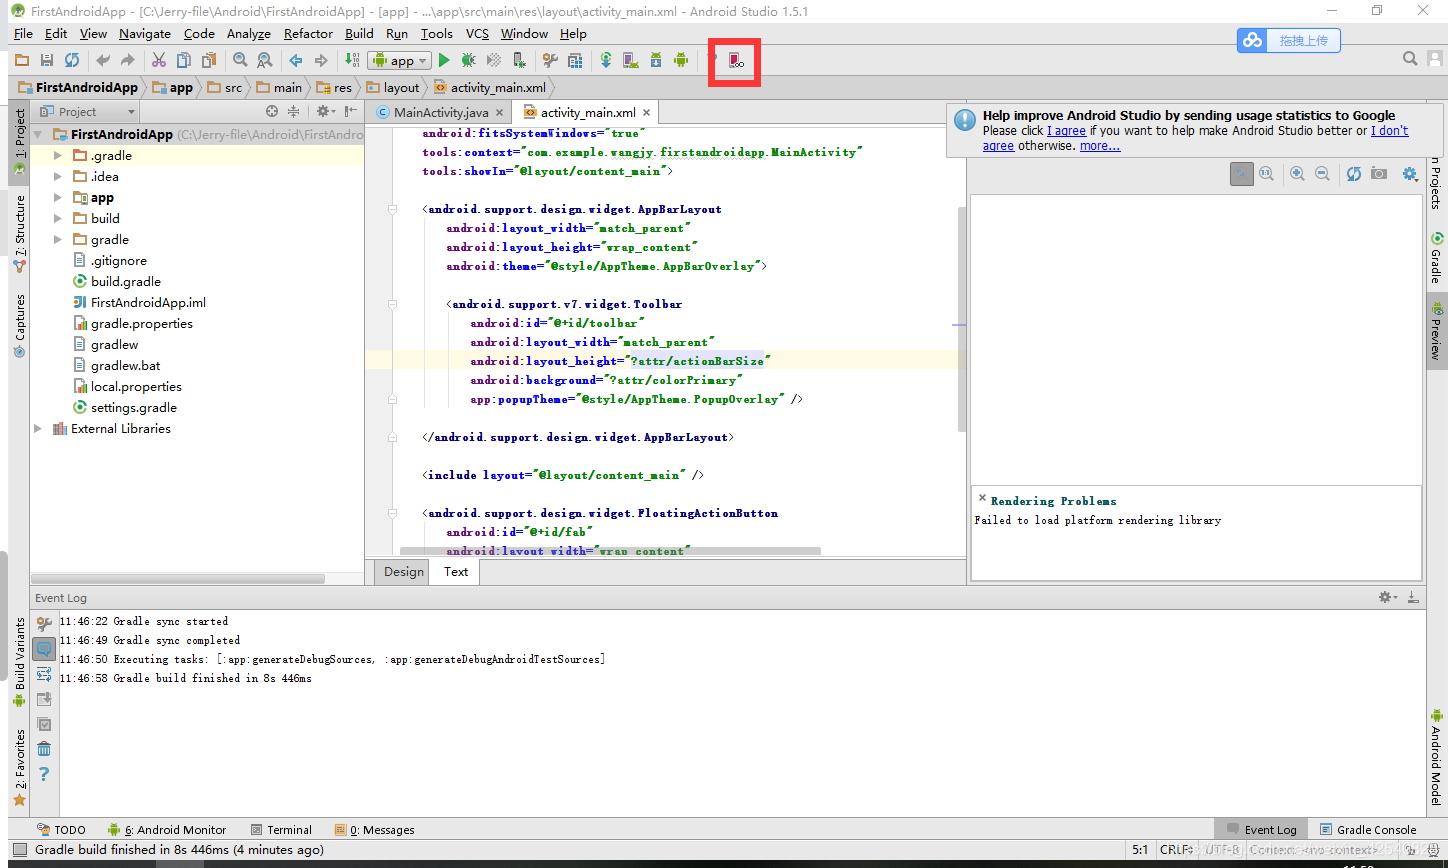Click the Undo arrow in main toolbar
Viewport: 1448px width, 868px height.
point(103,60)
